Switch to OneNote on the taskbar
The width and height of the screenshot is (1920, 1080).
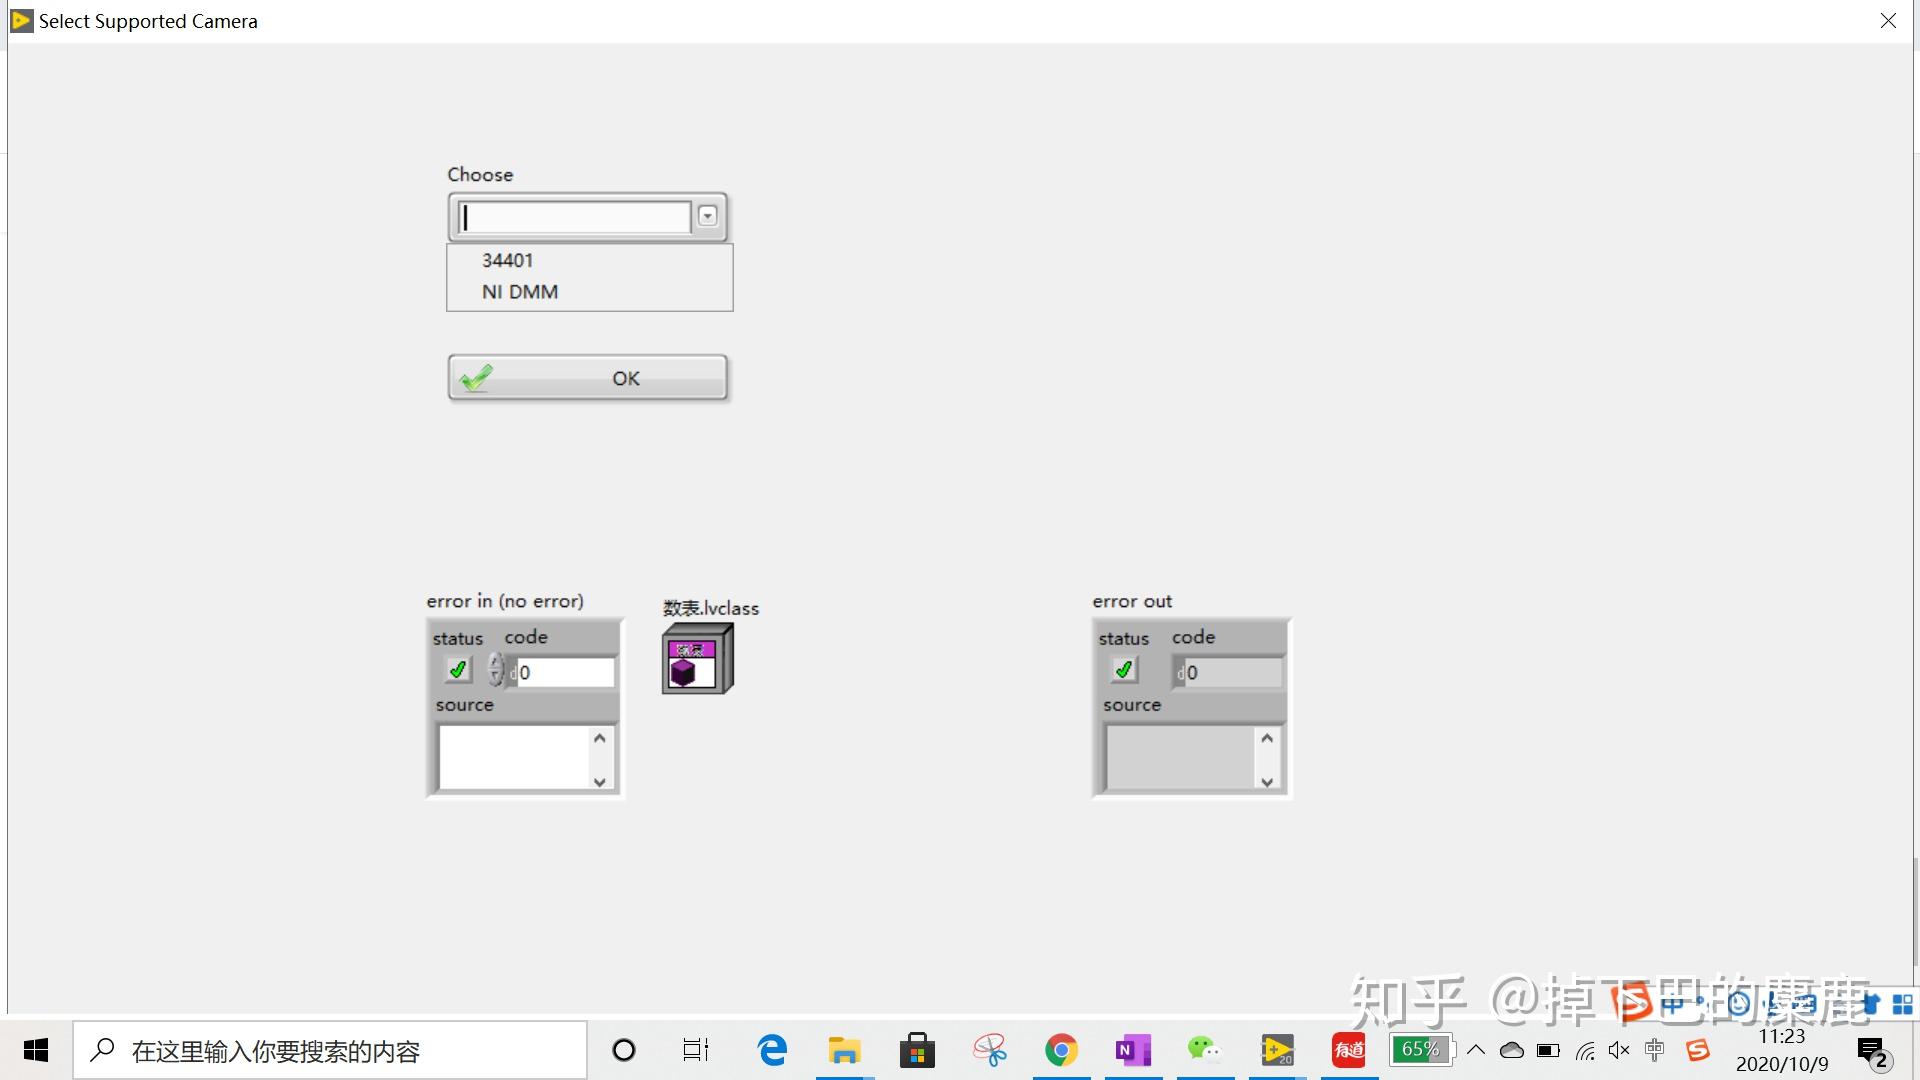click(1133, 1050)
